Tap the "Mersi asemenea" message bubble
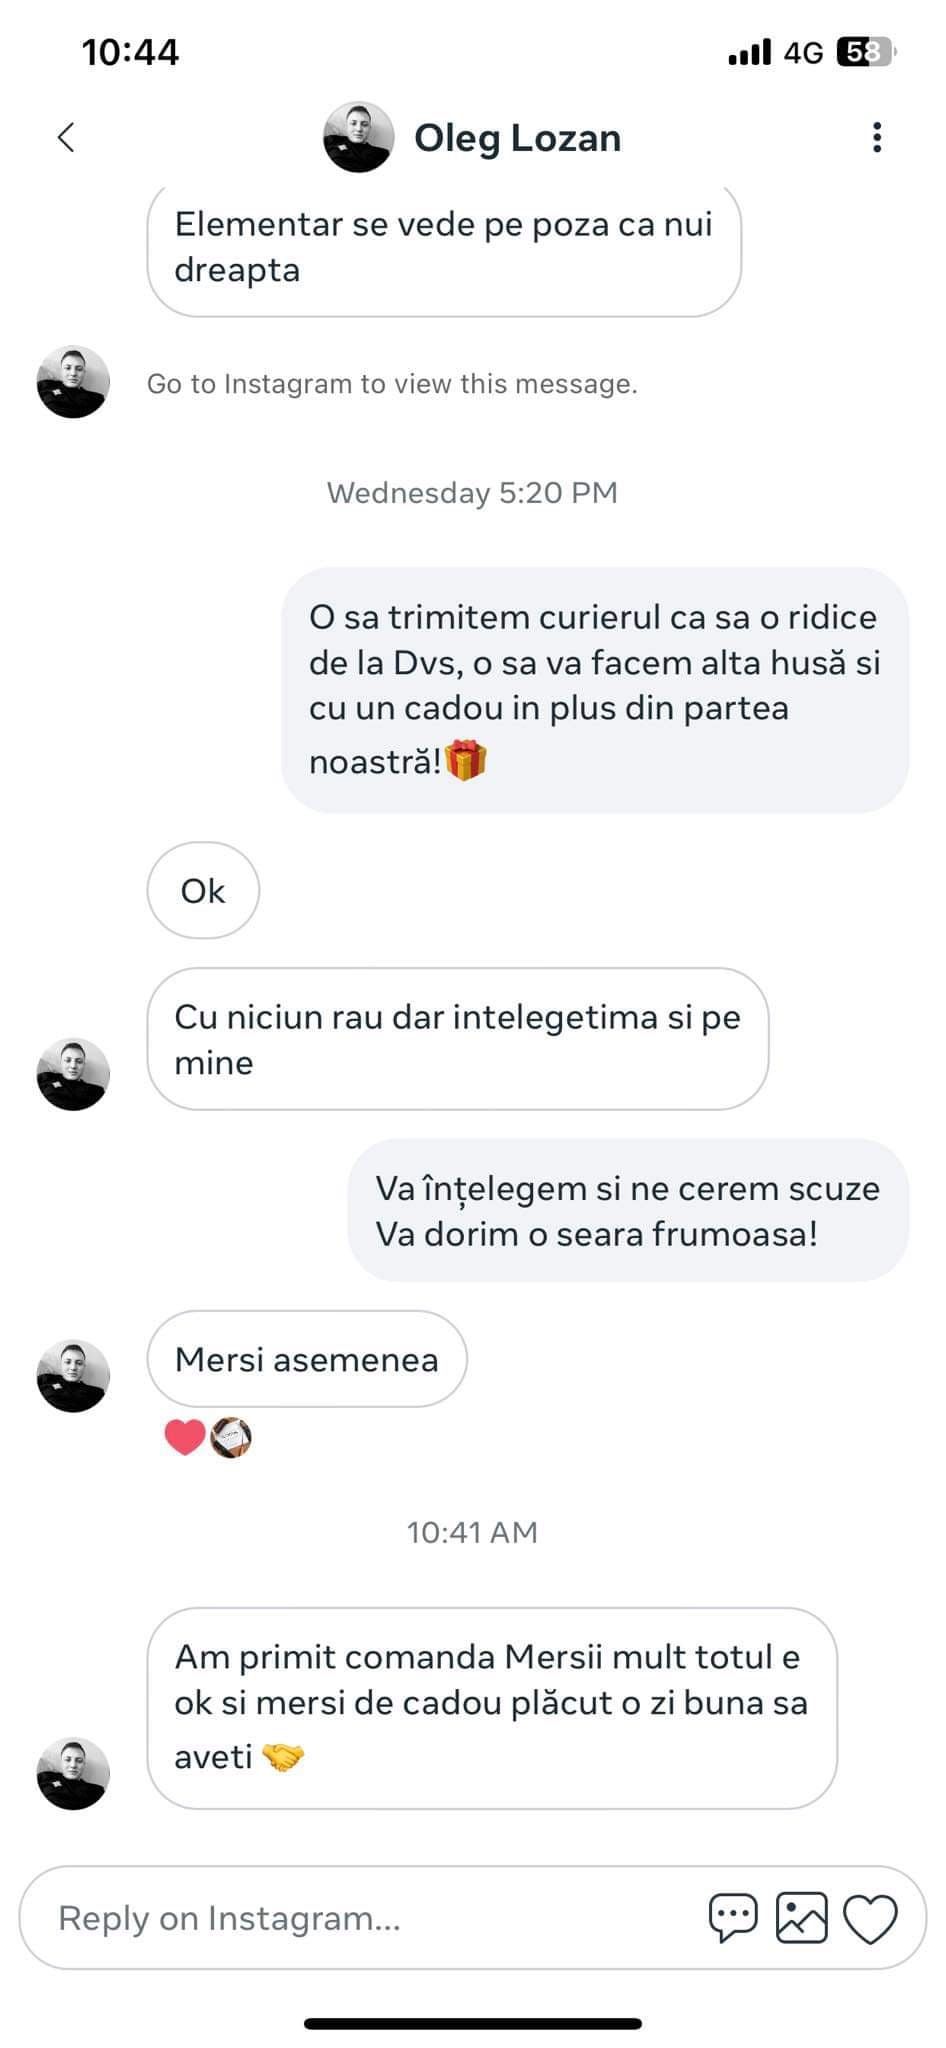946x2048 pixels. pyautogui.click(x=306, y=1359)
